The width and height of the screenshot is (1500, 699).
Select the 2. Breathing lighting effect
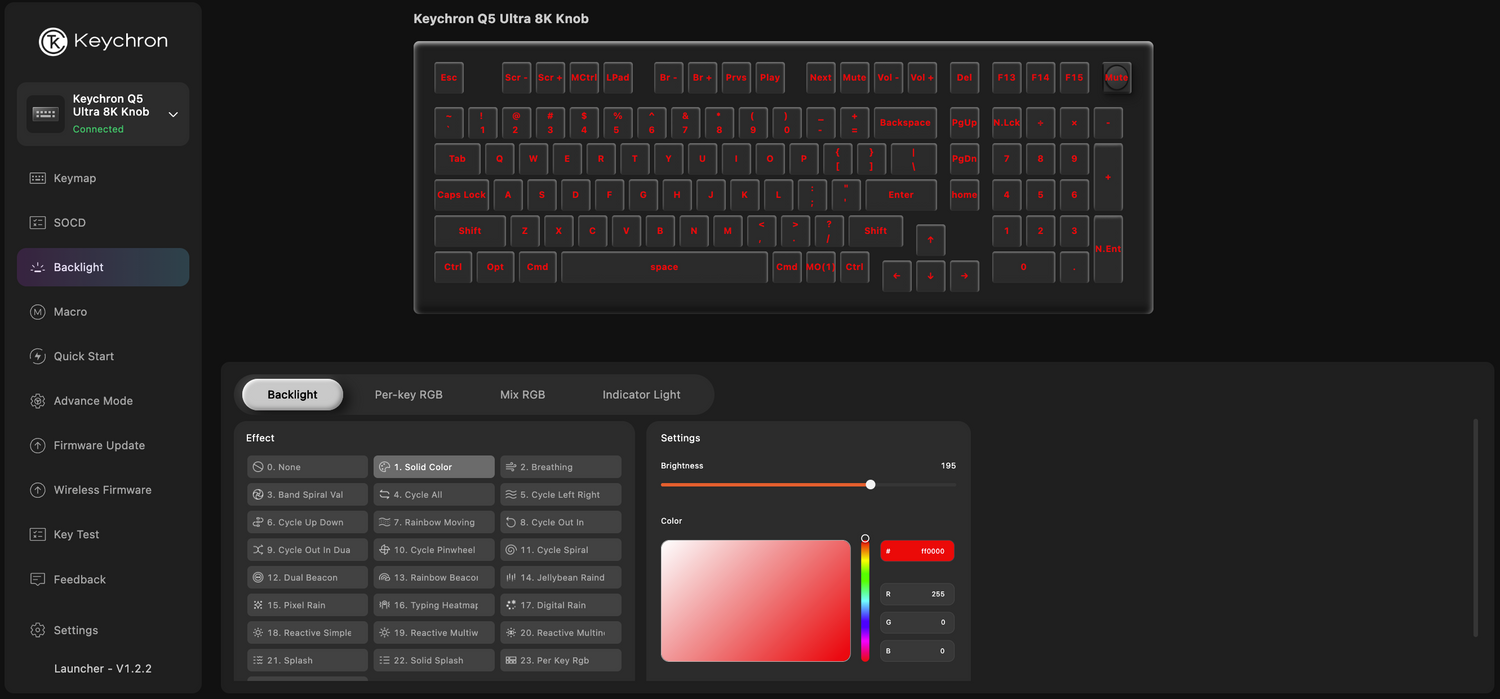tap(560, 466)
